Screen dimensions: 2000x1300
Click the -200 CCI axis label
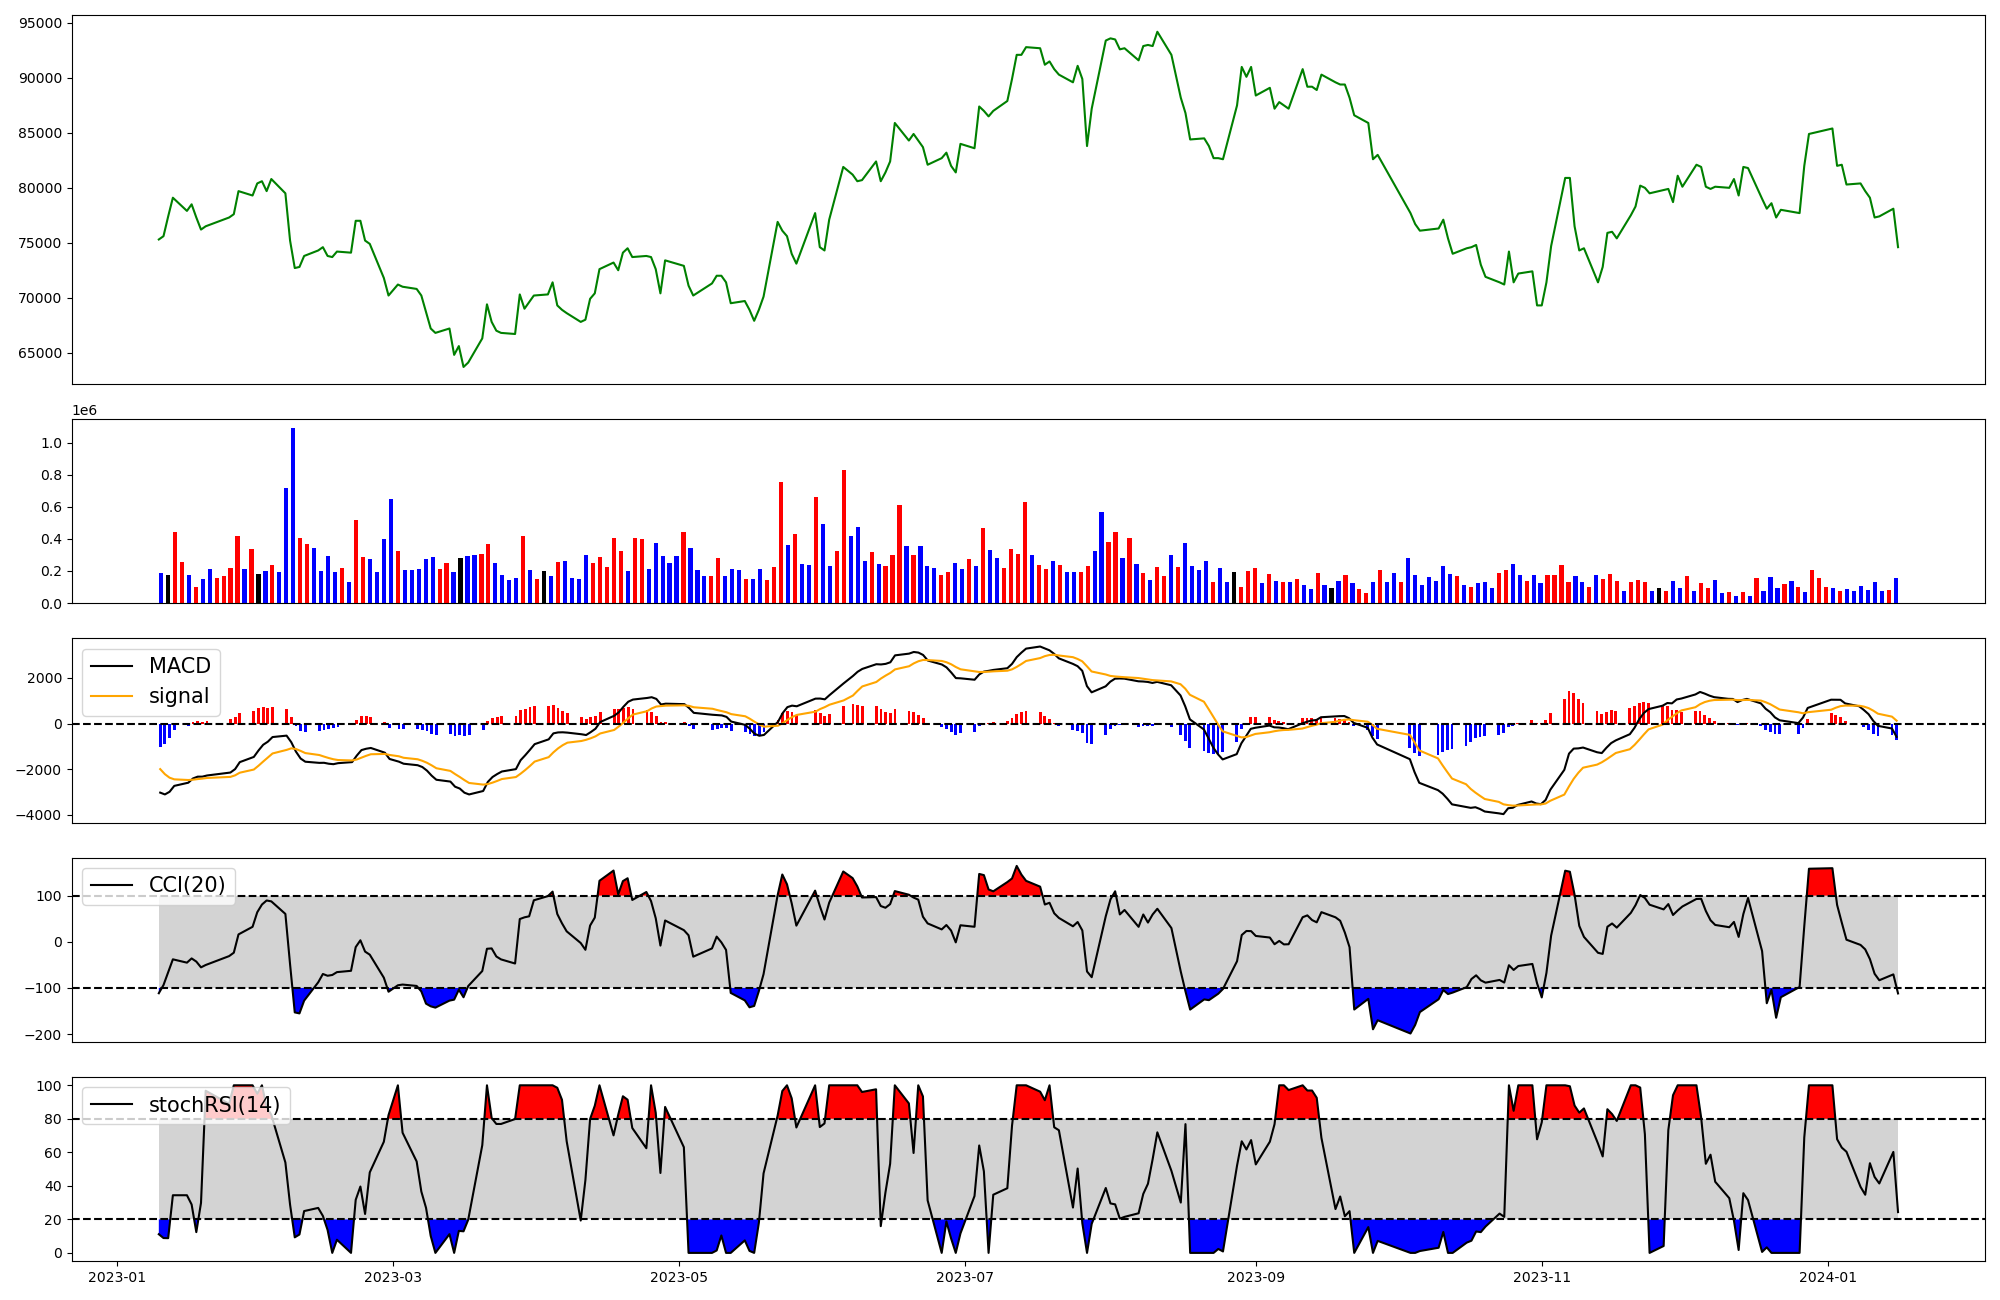point(42,1035)
